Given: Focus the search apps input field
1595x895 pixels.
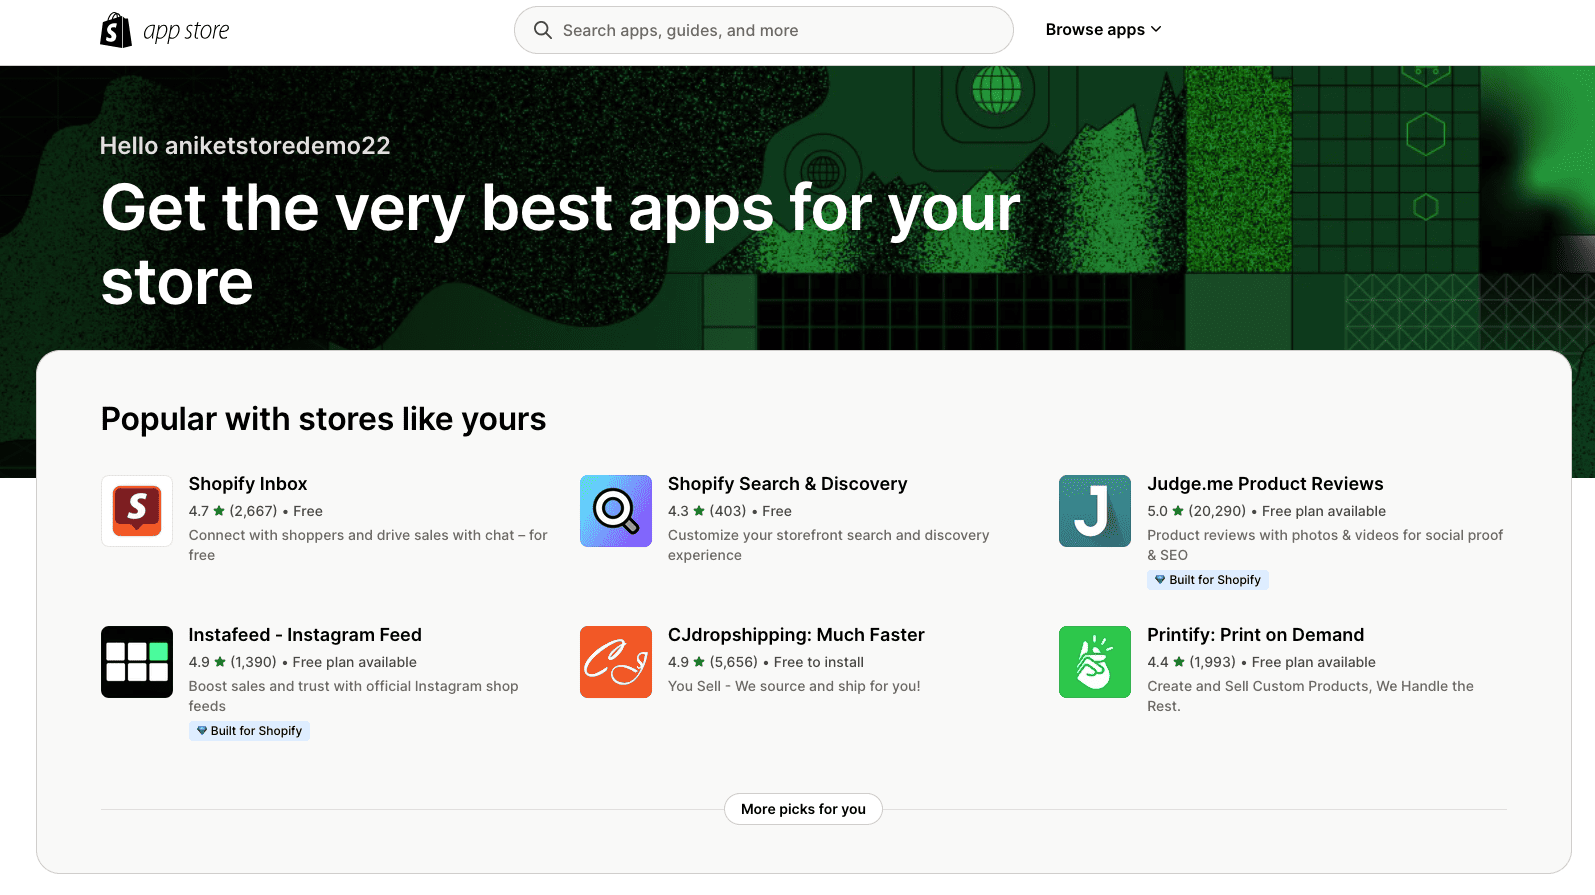Looking at the screenshot, I should click(x=763, y=30).
